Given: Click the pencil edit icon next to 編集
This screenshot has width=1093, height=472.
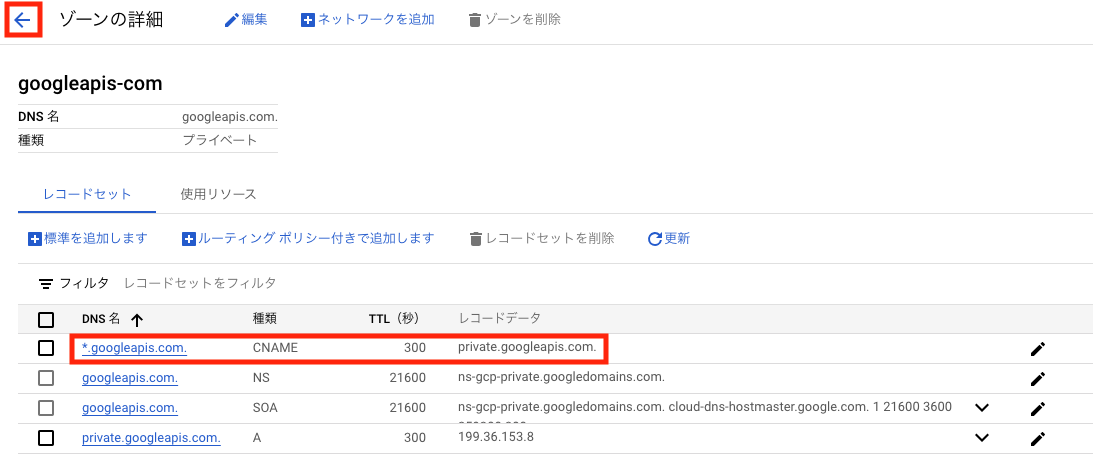Looking at the screenshot, I should [231, 20].
